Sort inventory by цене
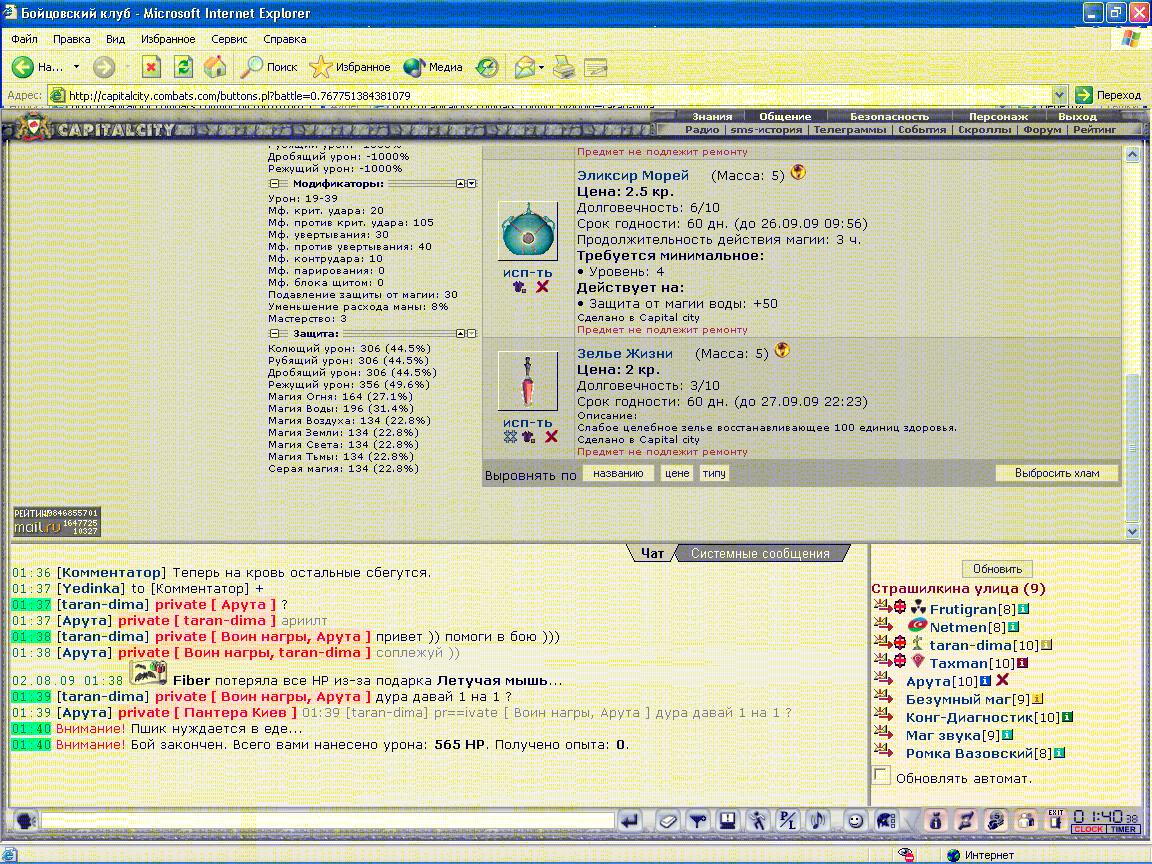This screenshot has height=864, width=1152. click(677, 473)
